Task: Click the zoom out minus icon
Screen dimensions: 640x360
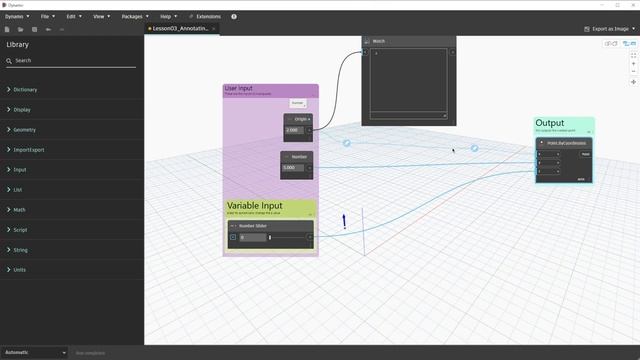Action: 633,71
